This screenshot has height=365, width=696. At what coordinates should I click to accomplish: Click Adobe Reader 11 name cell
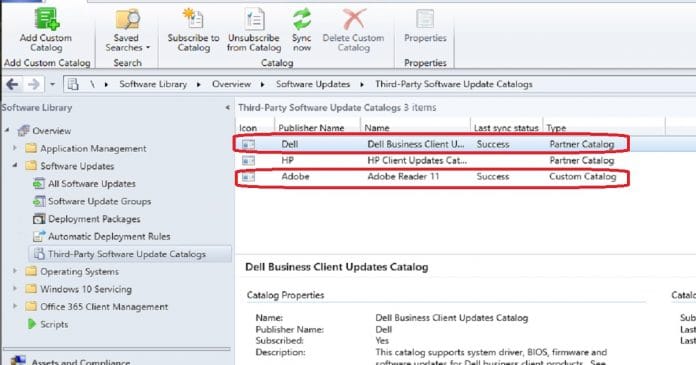point(403,176)
